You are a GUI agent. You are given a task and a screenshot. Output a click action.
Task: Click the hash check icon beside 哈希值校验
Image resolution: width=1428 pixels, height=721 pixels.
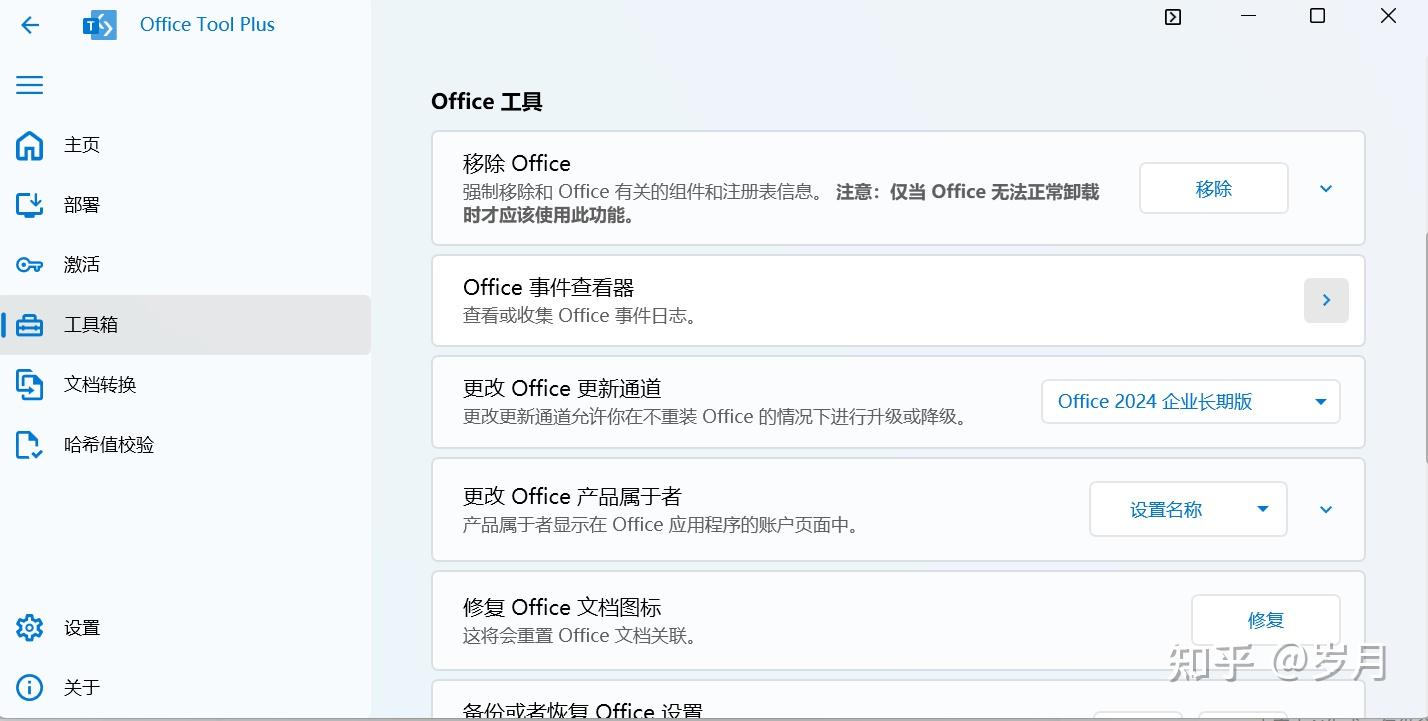[x=30, y=445]
